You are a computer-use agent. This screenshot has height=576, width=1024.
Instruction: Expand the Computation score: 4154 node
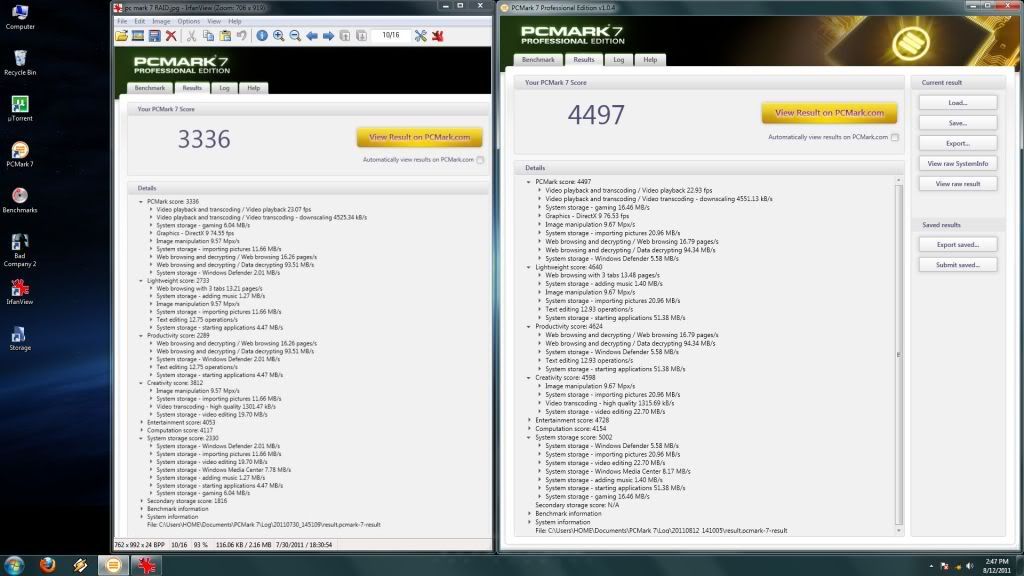click(x=529, y=429)
